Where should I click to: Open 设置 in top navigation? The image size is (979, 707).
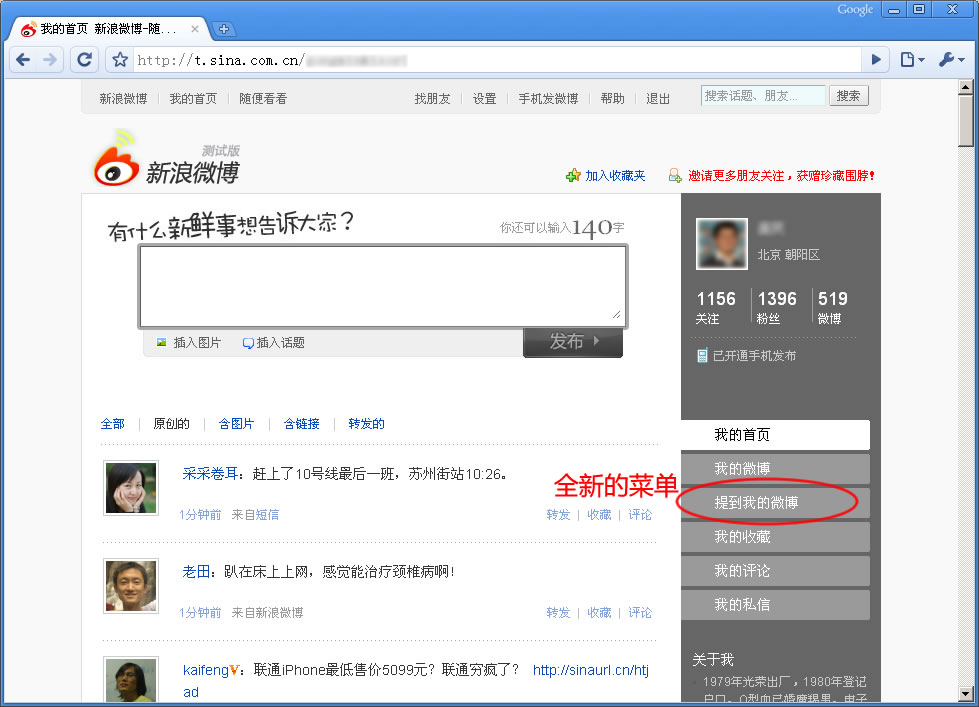click(485, 99)
